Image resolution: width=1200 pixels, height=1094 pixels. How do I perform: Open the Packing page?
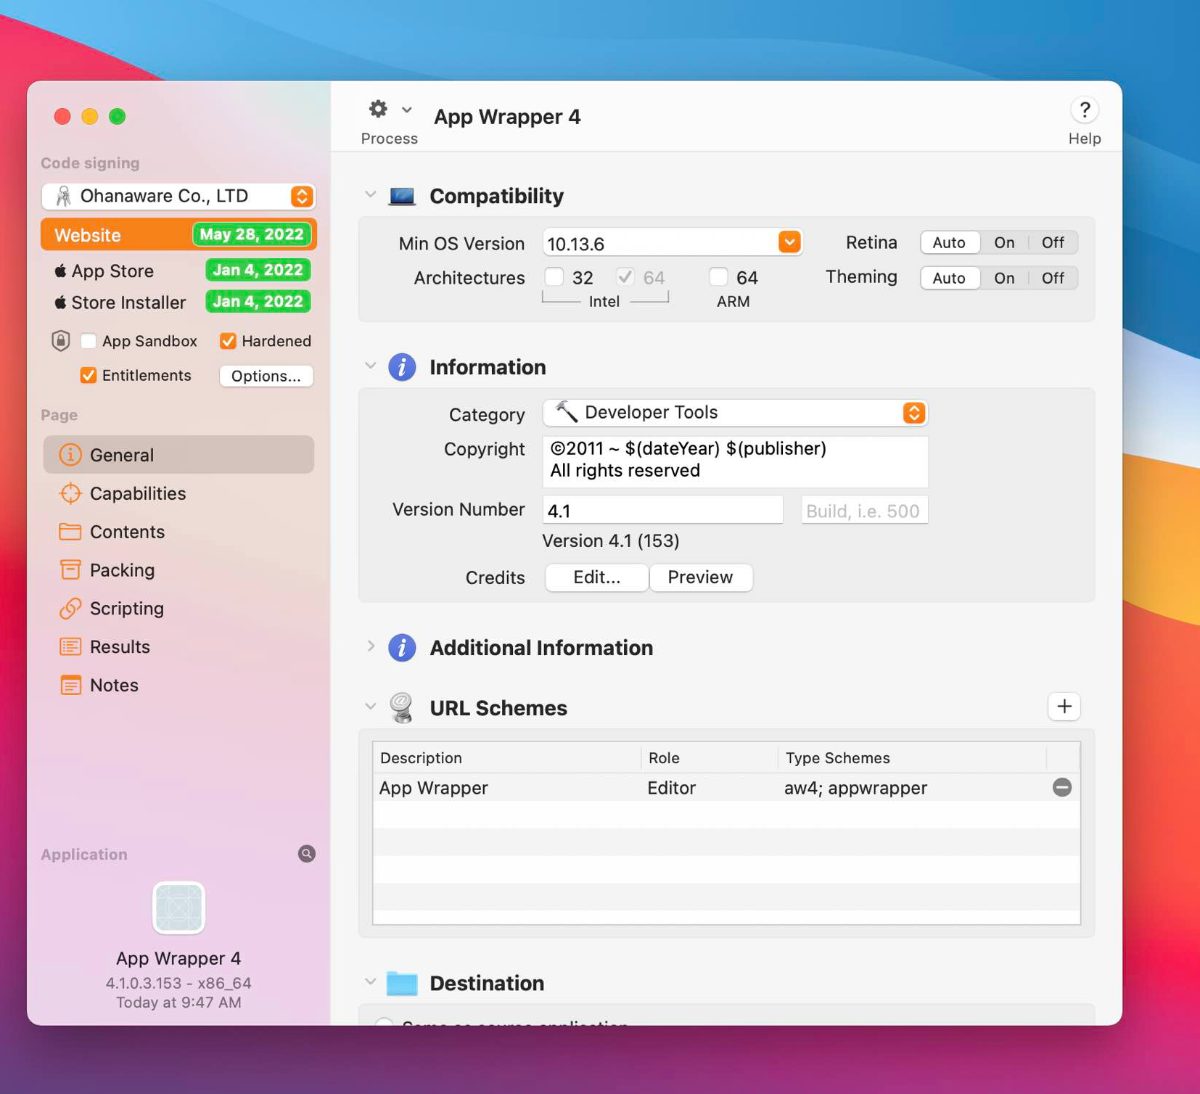[x=179, y=570]
